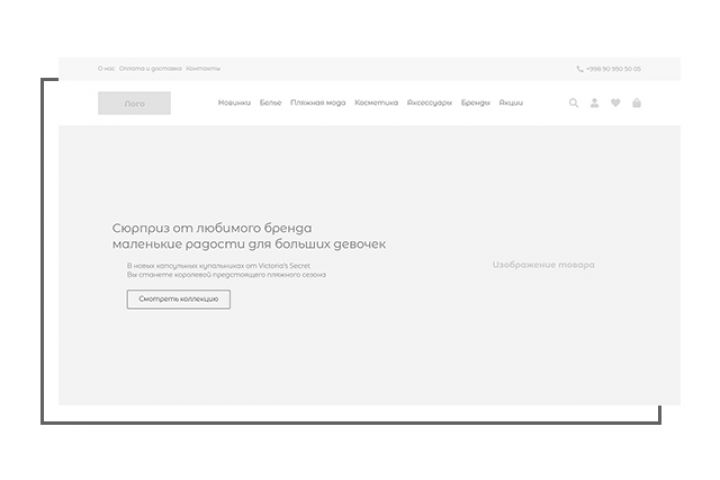Open the heart favorites wishlist icon
The image size is (720, 480).
point(616,103)
